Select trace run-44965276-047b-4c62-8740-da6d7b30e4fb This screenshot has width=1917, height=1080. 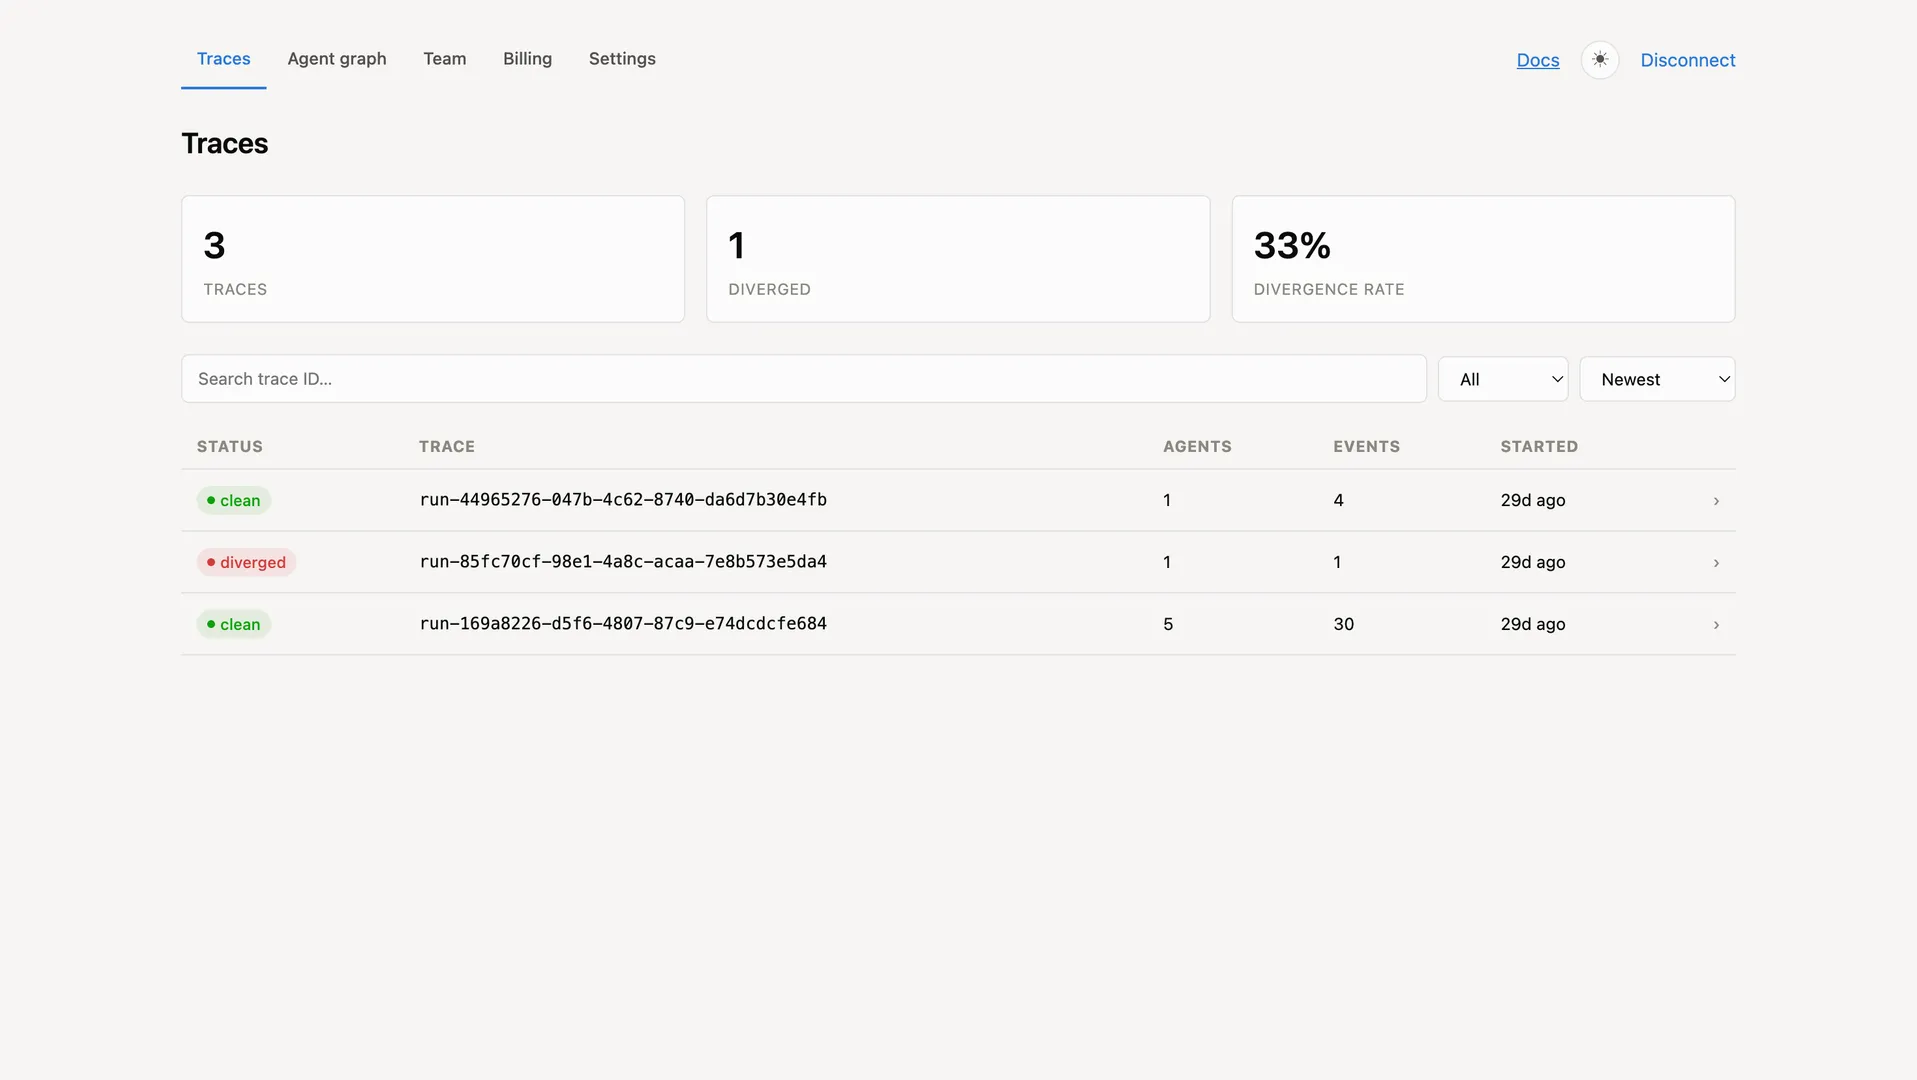623,499
